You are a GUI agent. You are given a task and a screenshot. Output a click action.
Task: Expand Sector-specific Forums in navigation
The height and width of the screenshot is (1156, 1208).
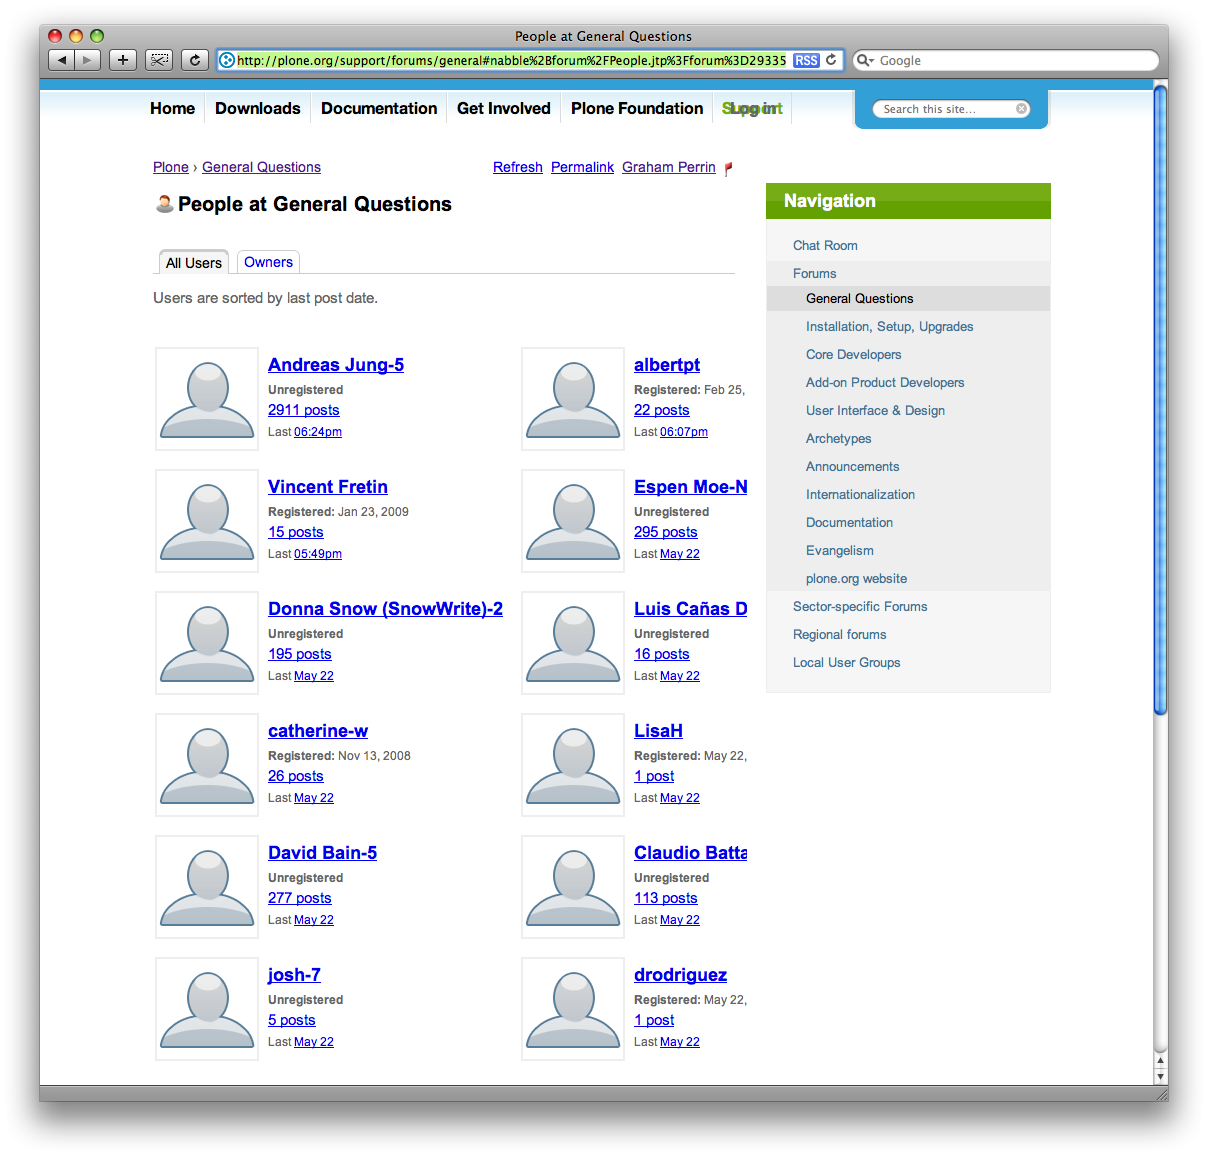click(860, 606)
